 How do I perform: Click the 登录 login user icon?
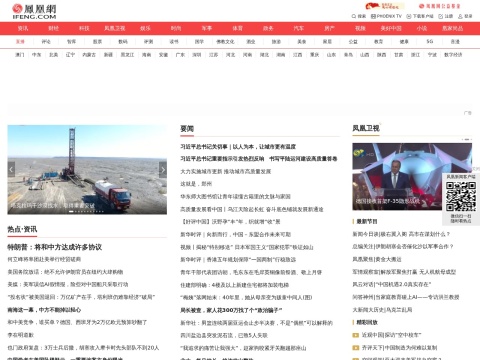point(460,16)
